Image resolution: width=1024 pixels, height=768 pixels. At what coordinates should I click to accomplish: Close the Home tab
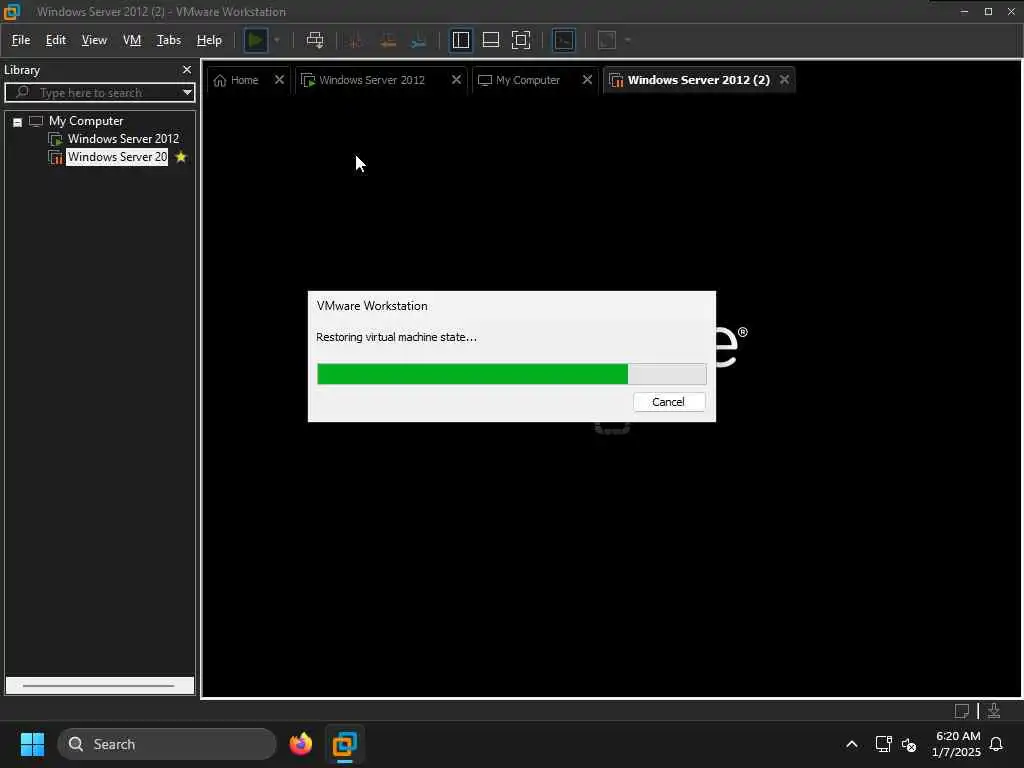tap(280, 80)
